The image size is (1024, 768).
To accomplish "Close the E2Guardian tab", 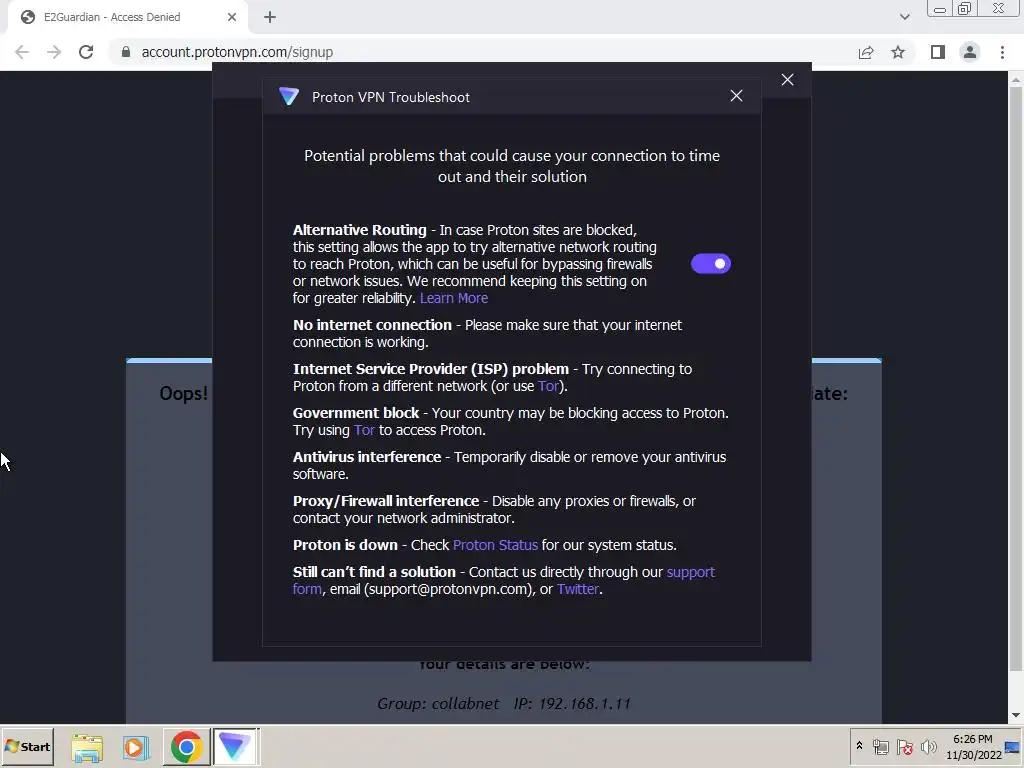I will click(x=232, y=17).
